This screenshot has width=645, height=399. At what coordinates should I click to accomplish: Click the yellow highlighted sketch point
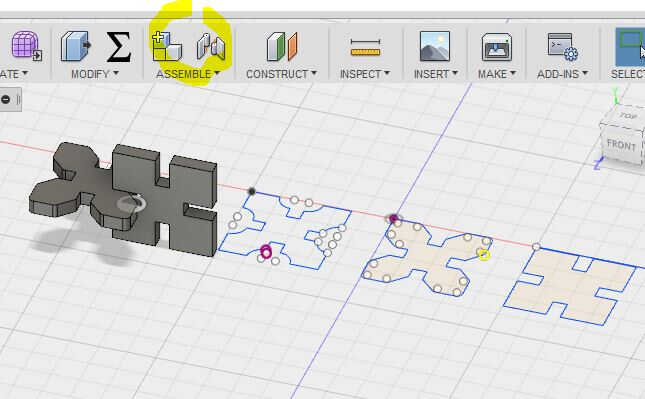(484, 255)
